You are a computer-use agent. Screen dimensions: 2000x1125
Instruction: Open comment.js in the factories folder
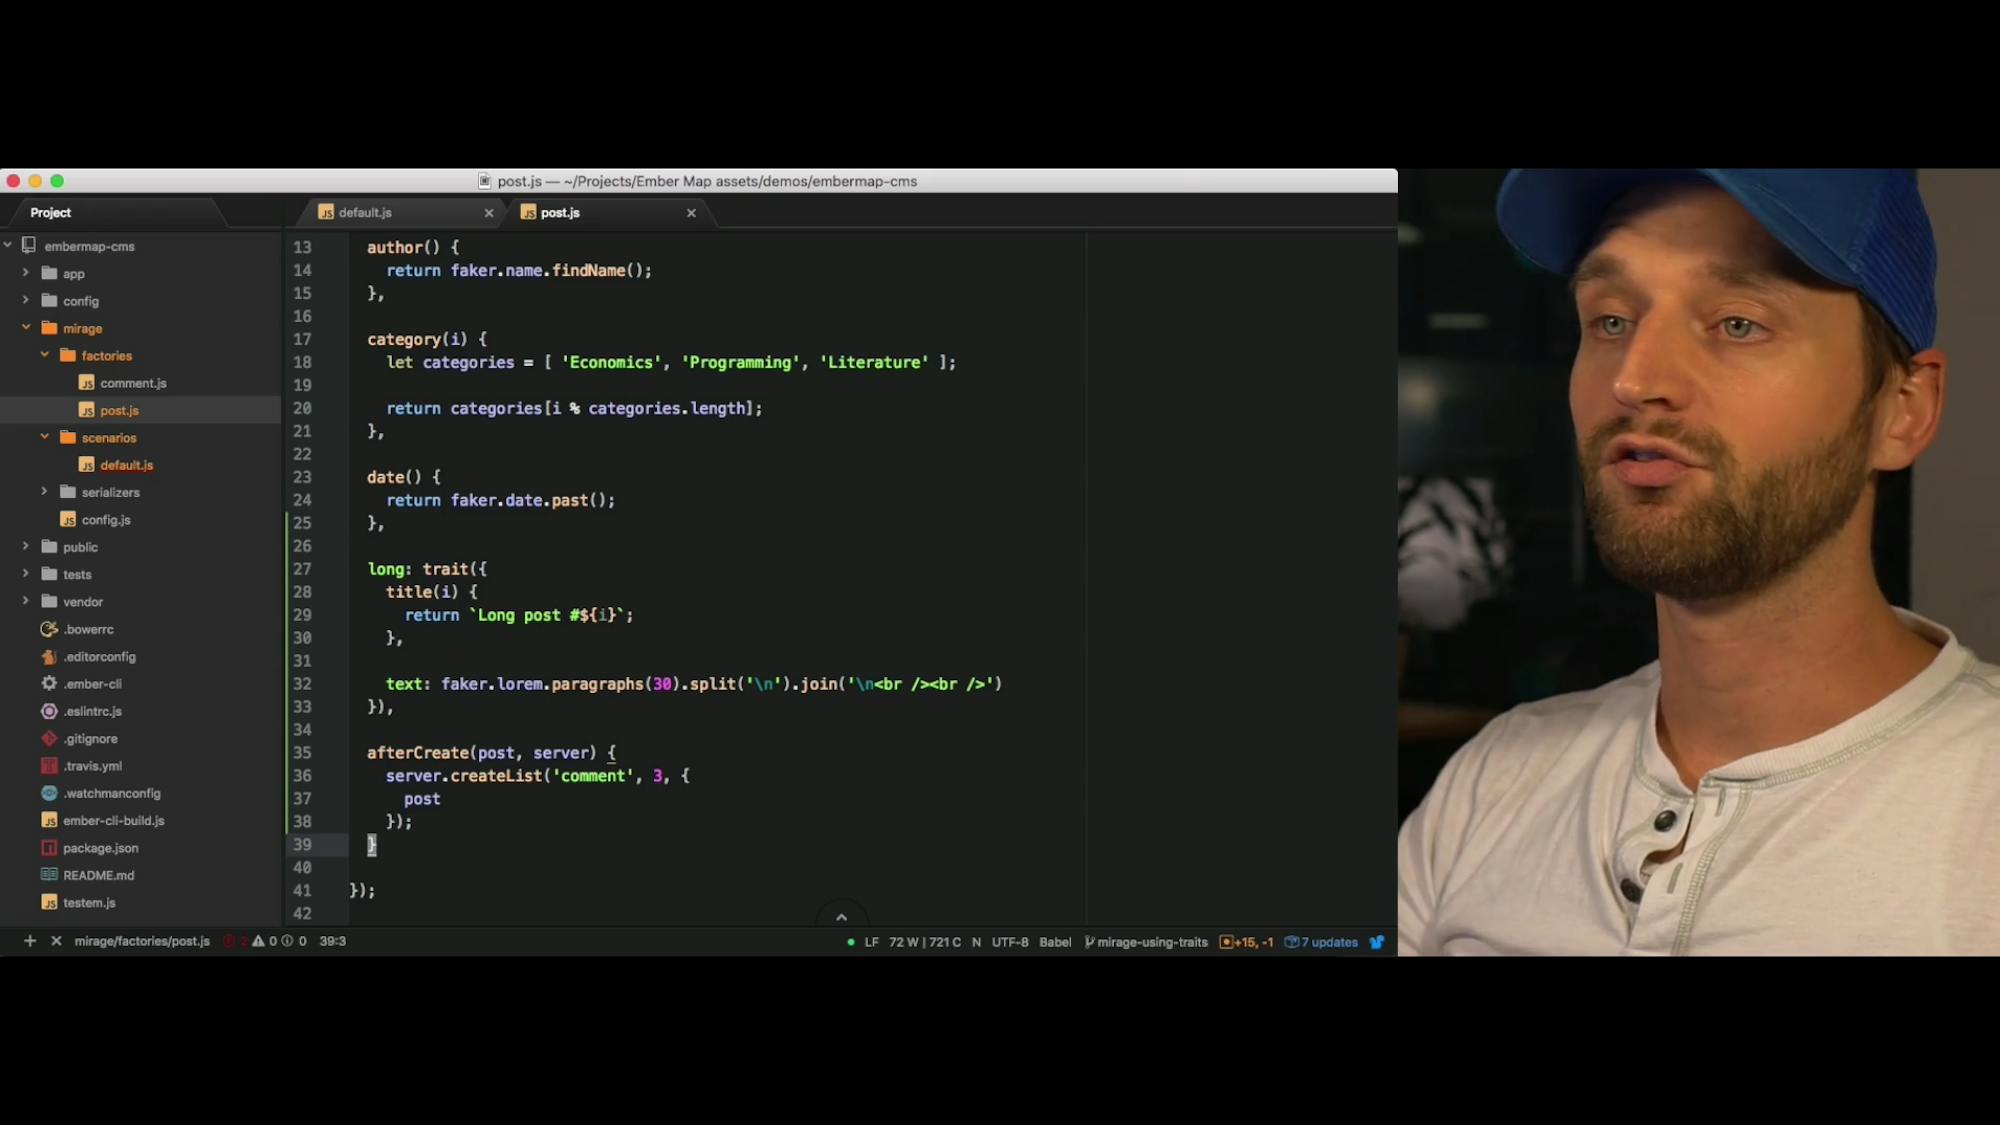pyautogui.click(x=133, y=383)
